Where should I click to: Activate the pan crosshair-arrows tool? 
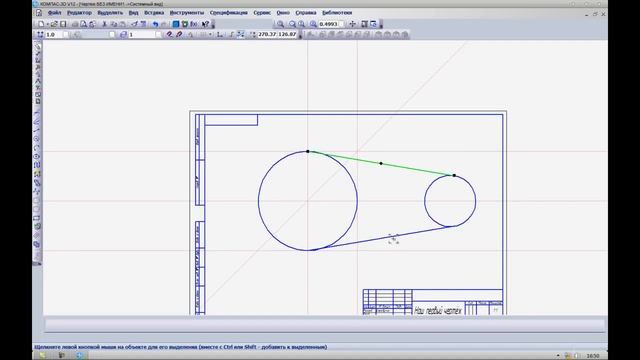353,24
